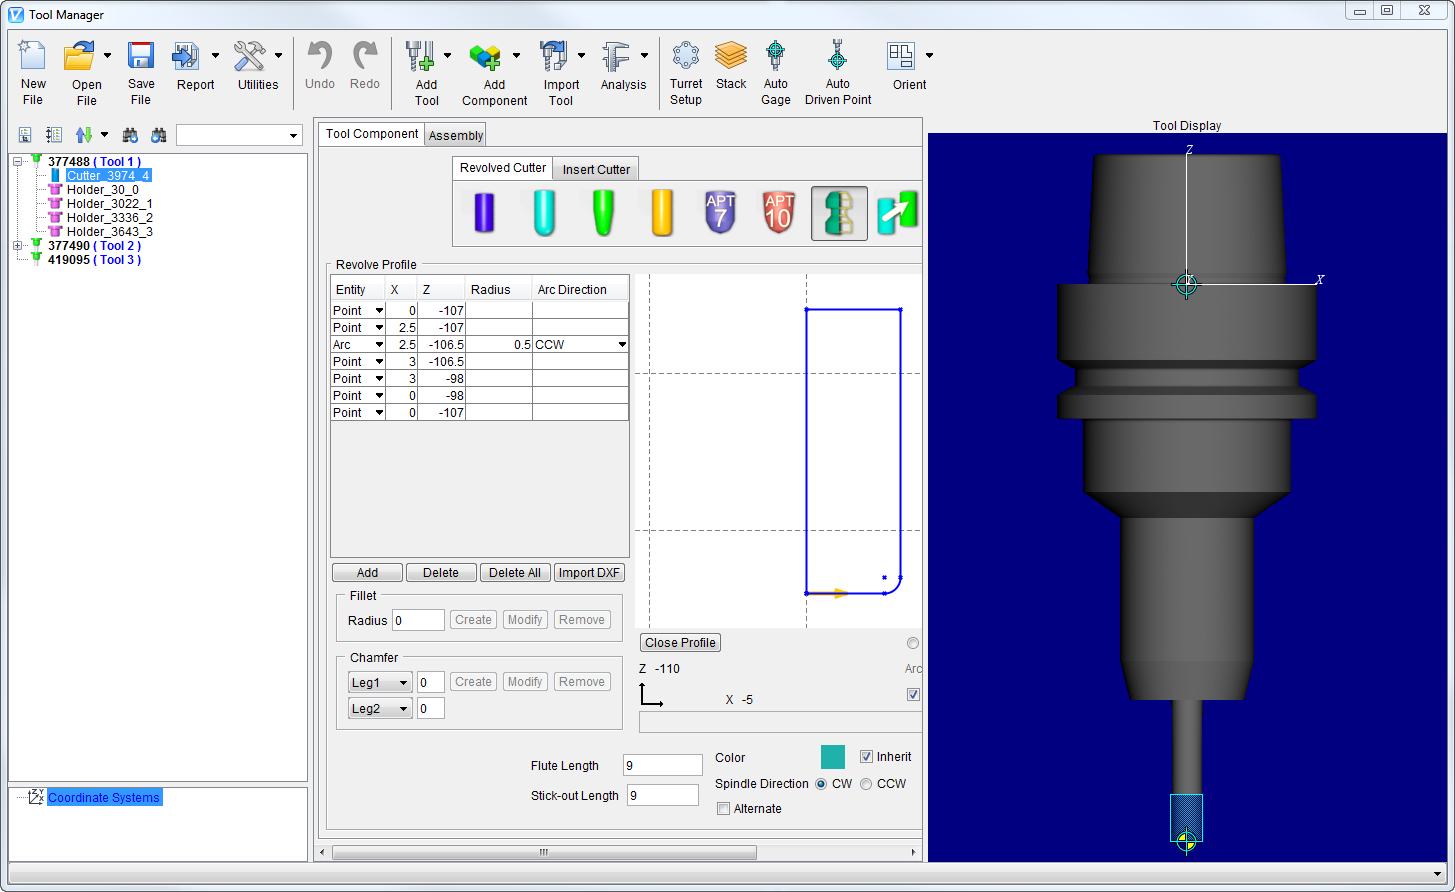The width and height of the screenshot is (1455, 892).
Task: Enable the Alternate option
Action: [723, 808]
